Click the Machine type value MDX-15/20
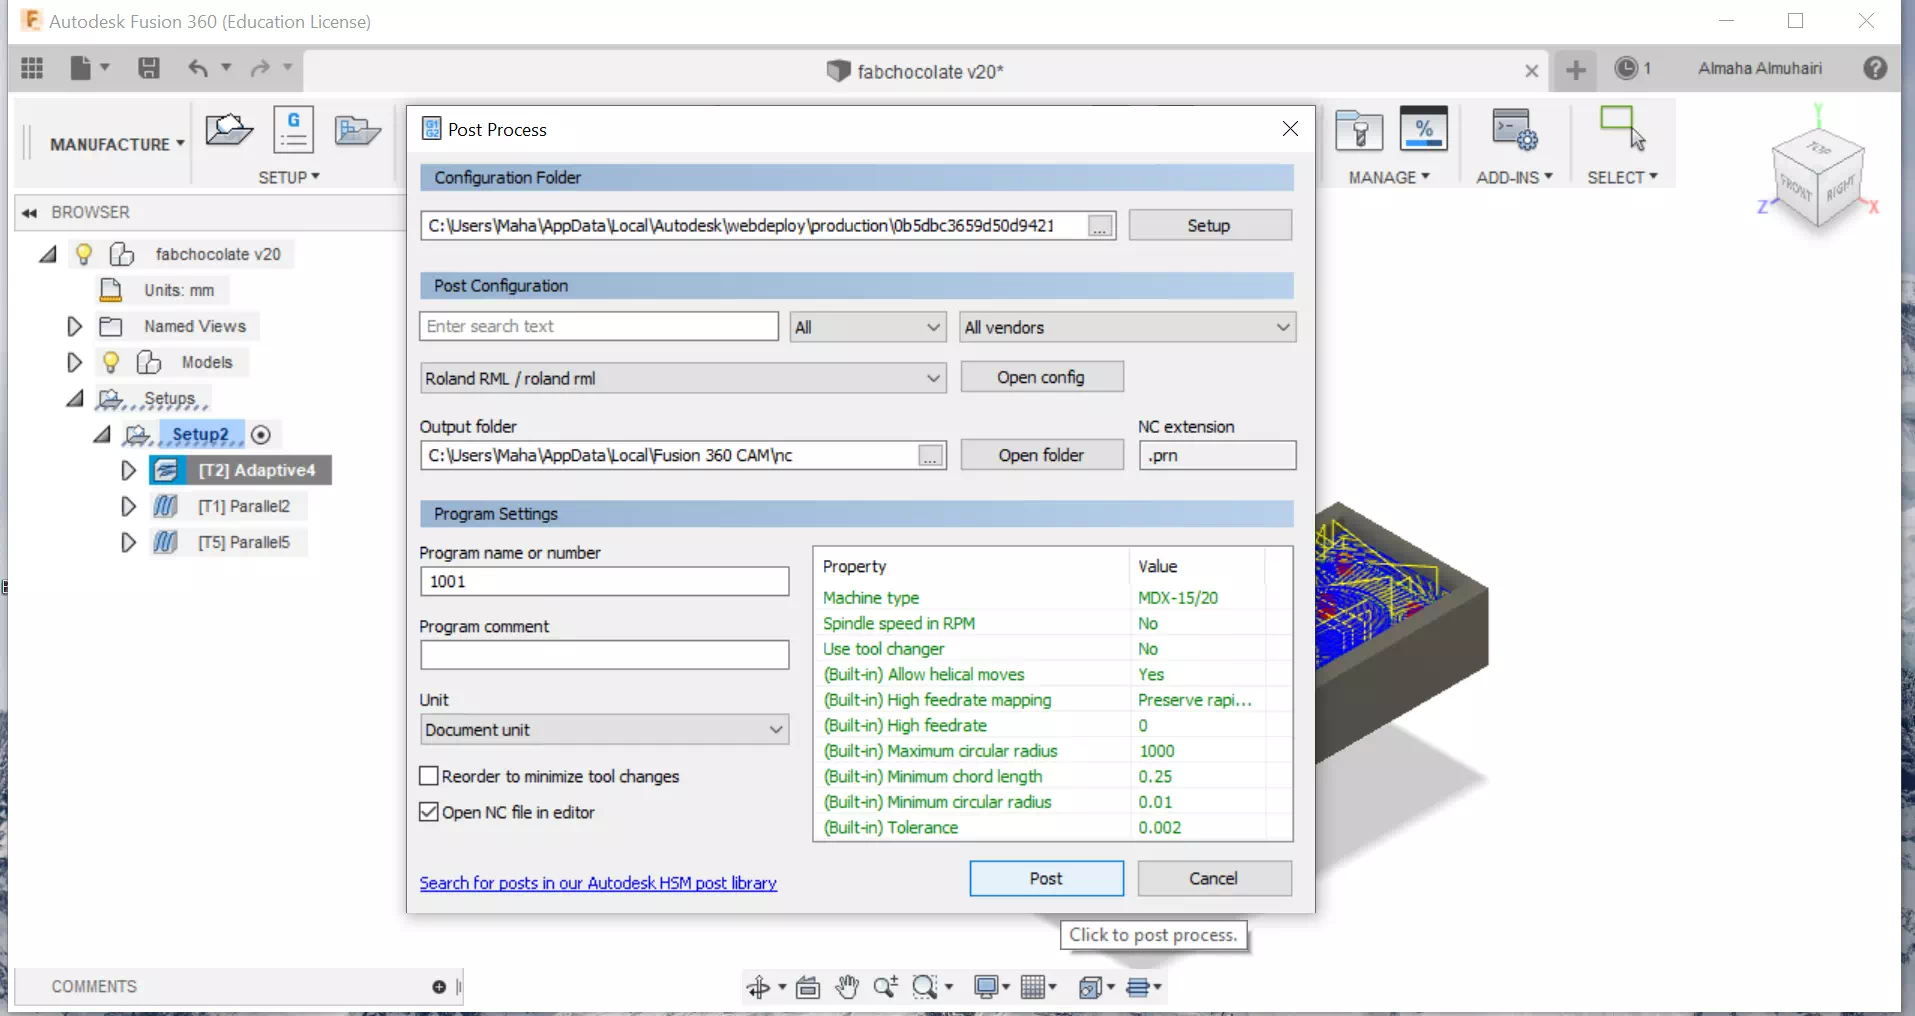Viewport: 1915px width, 1016px height. [1178, 597]
